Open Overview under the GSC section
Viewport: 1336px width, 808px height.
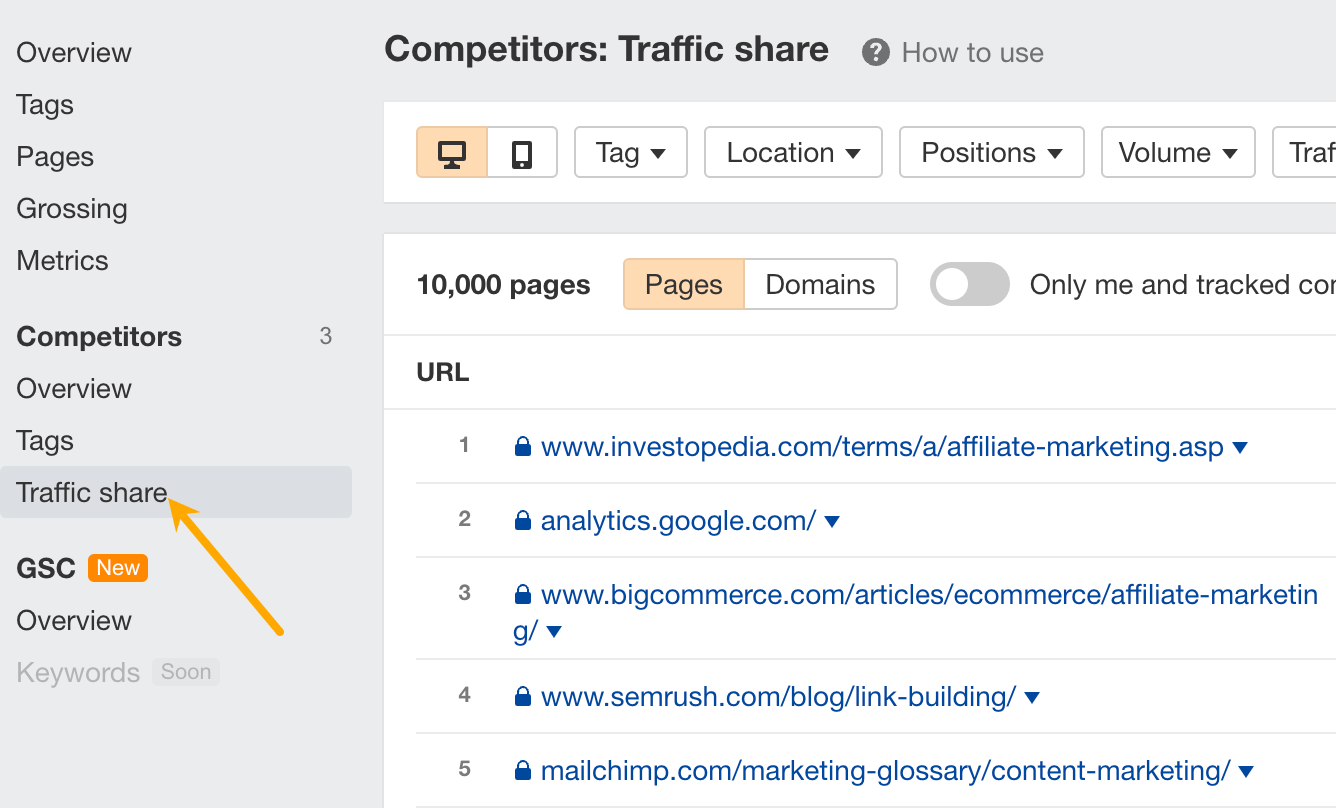74,620
